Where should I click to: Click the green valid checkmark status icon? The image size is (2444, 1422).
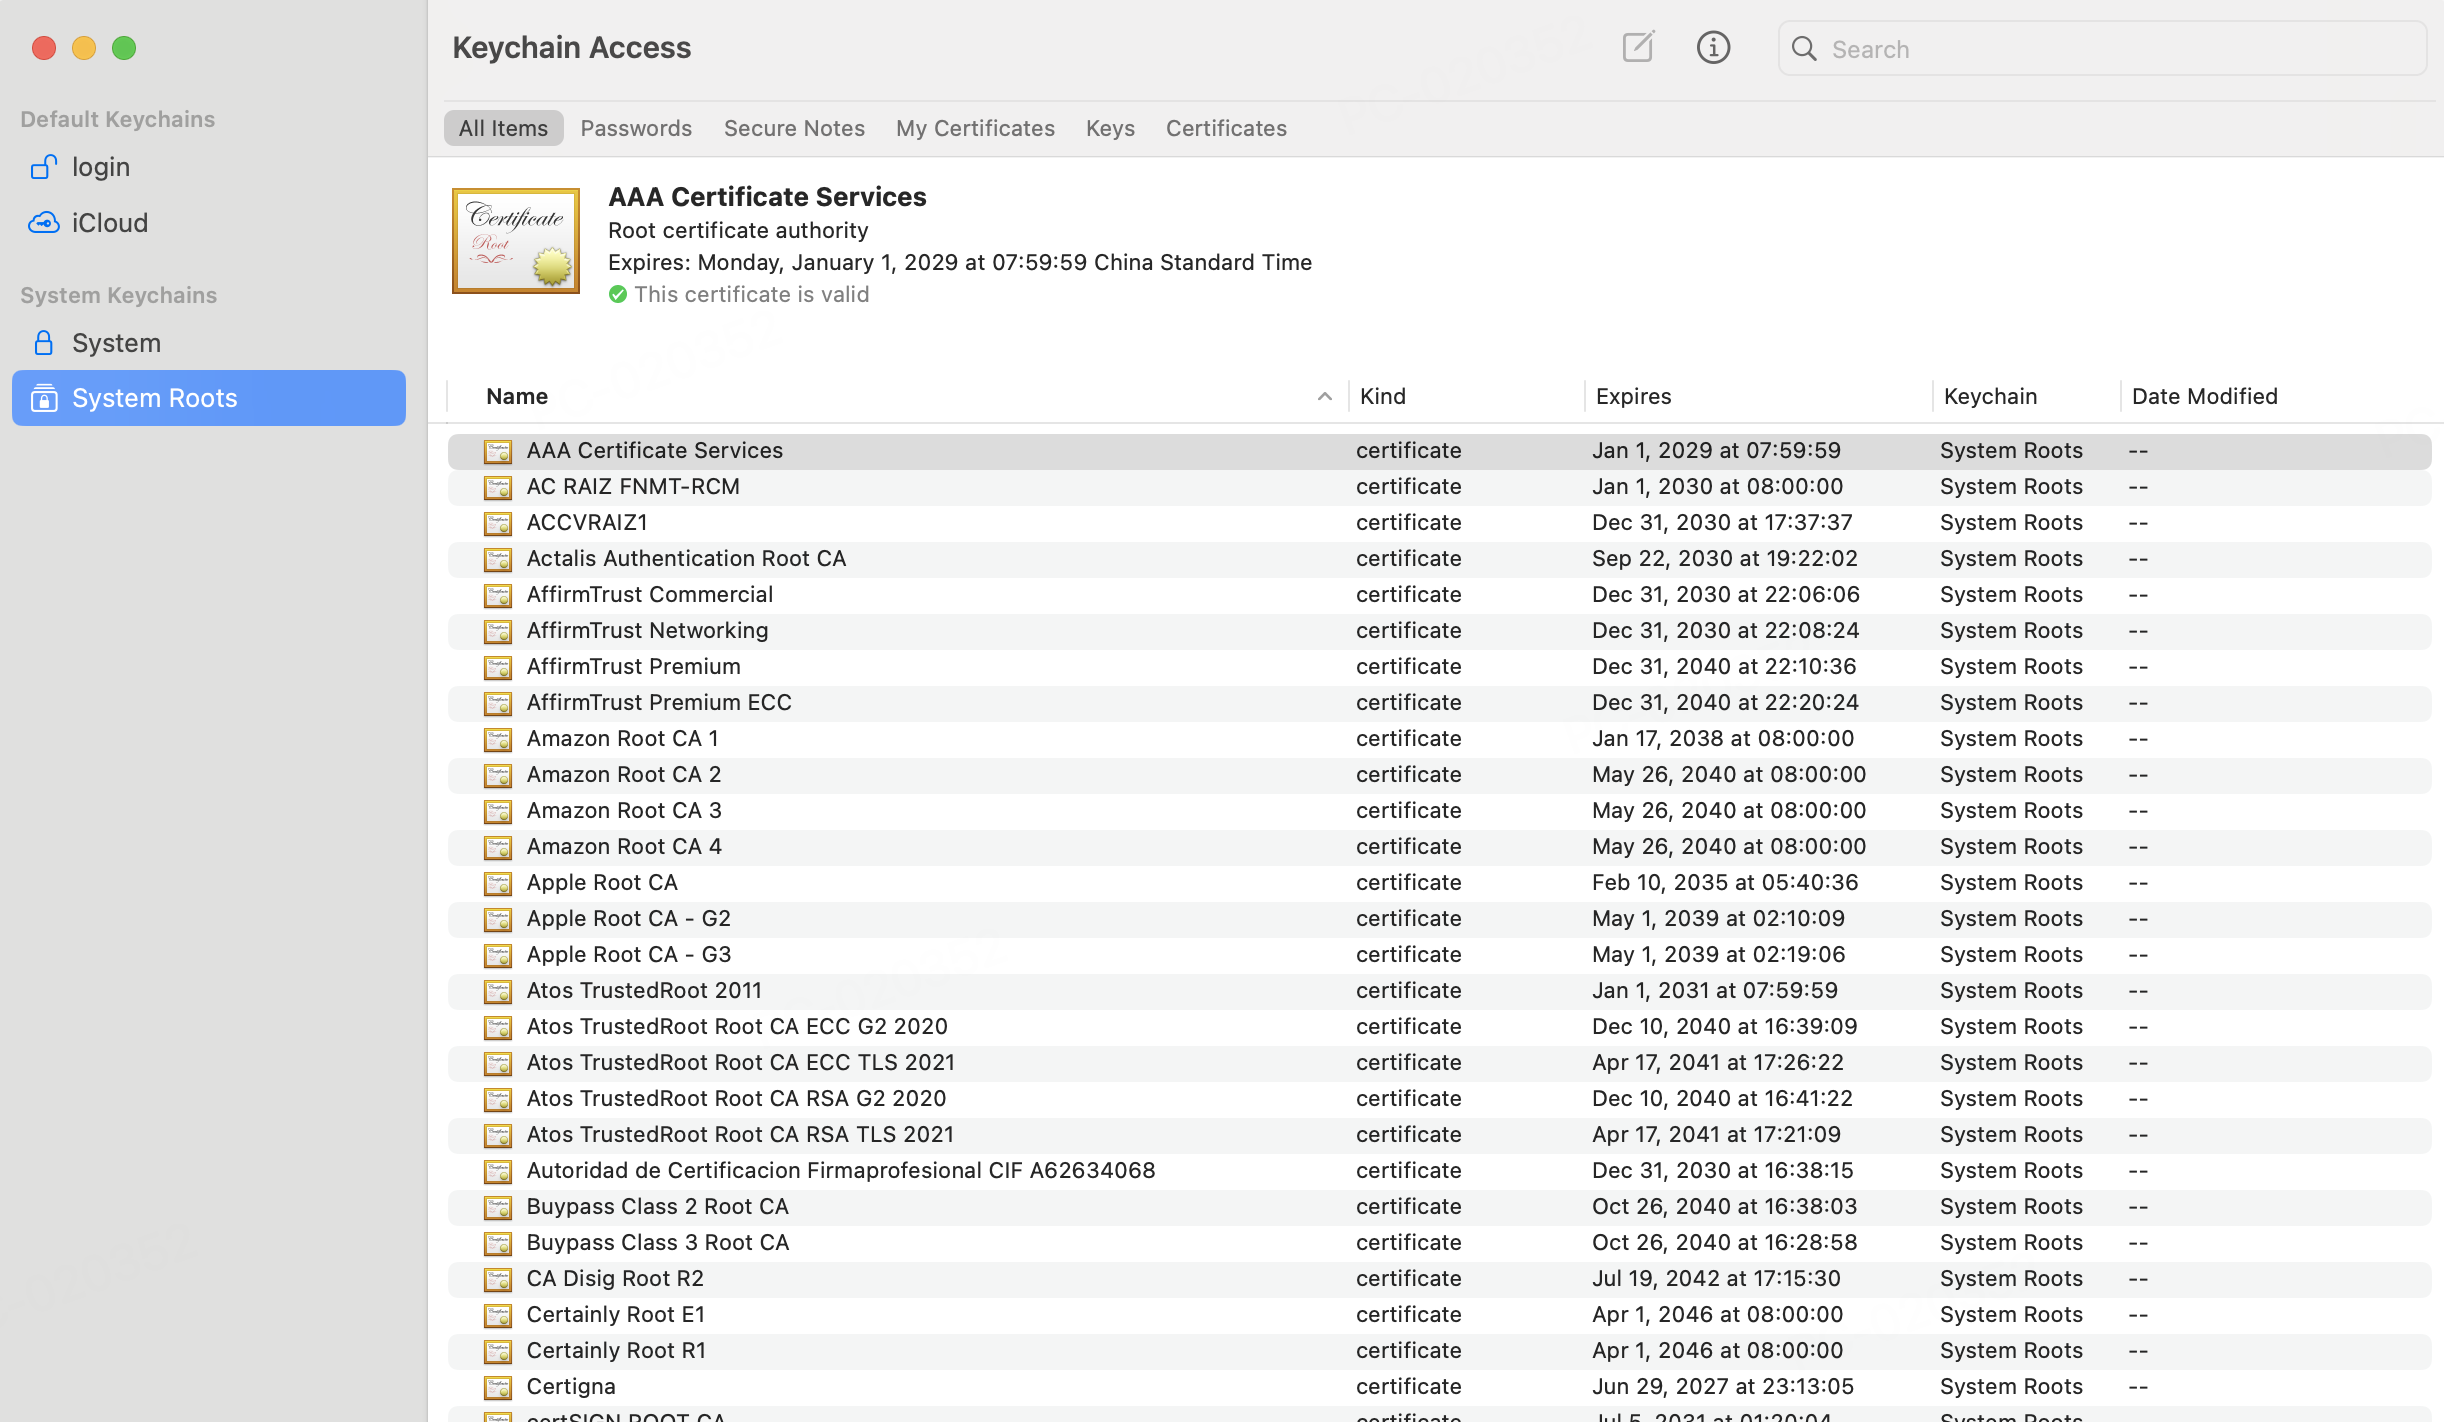point(618,294)
